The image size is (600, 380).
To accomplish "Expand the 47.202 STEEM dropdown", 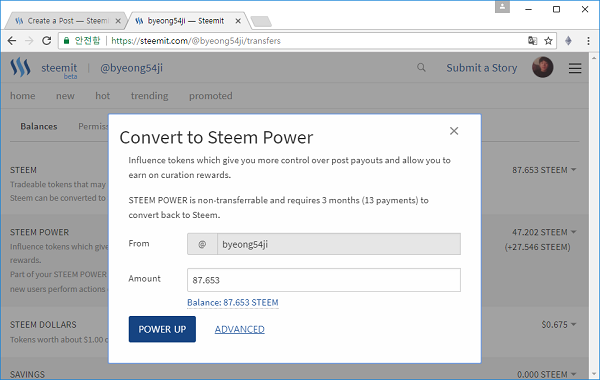I will (x=544, y=232).
